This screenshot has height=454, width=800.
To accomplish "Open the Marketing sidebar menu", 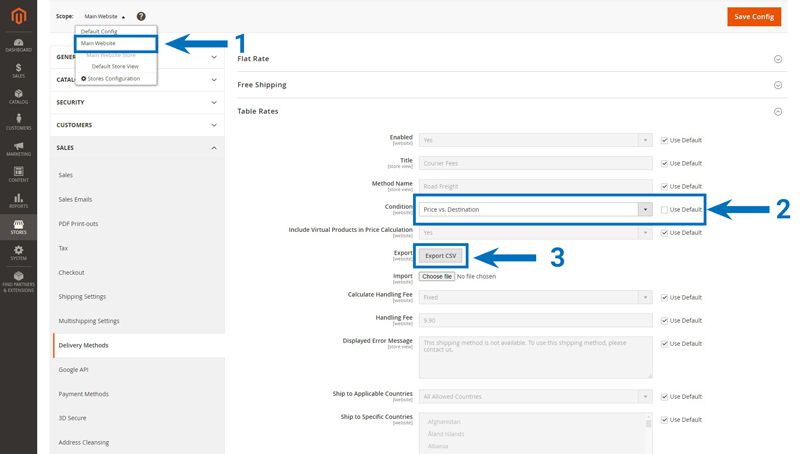I will [18, 149].
